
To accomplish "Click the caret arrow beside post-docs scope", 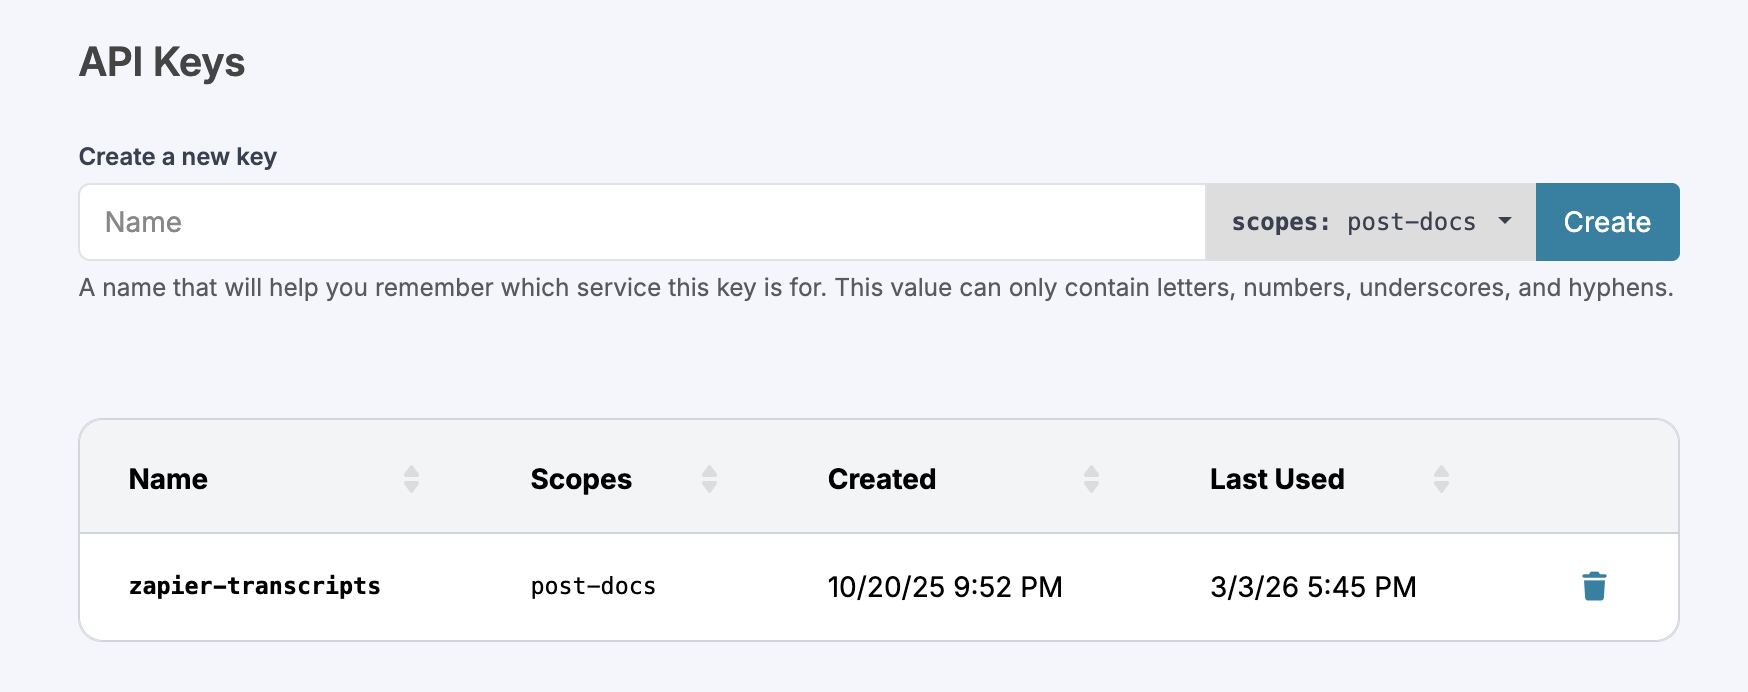I will coord(1505,221).
